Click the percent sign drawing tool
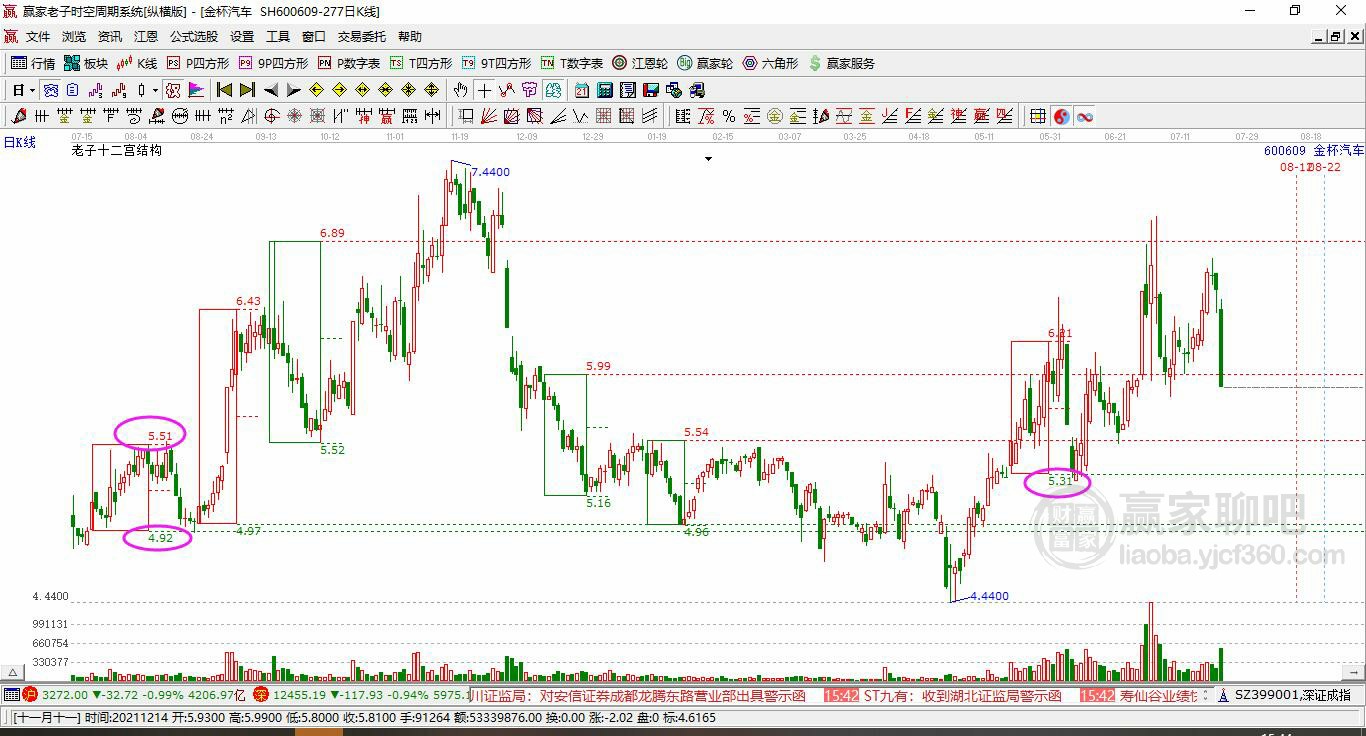Viewport: 1366px width, 736px height. point(728,116)
